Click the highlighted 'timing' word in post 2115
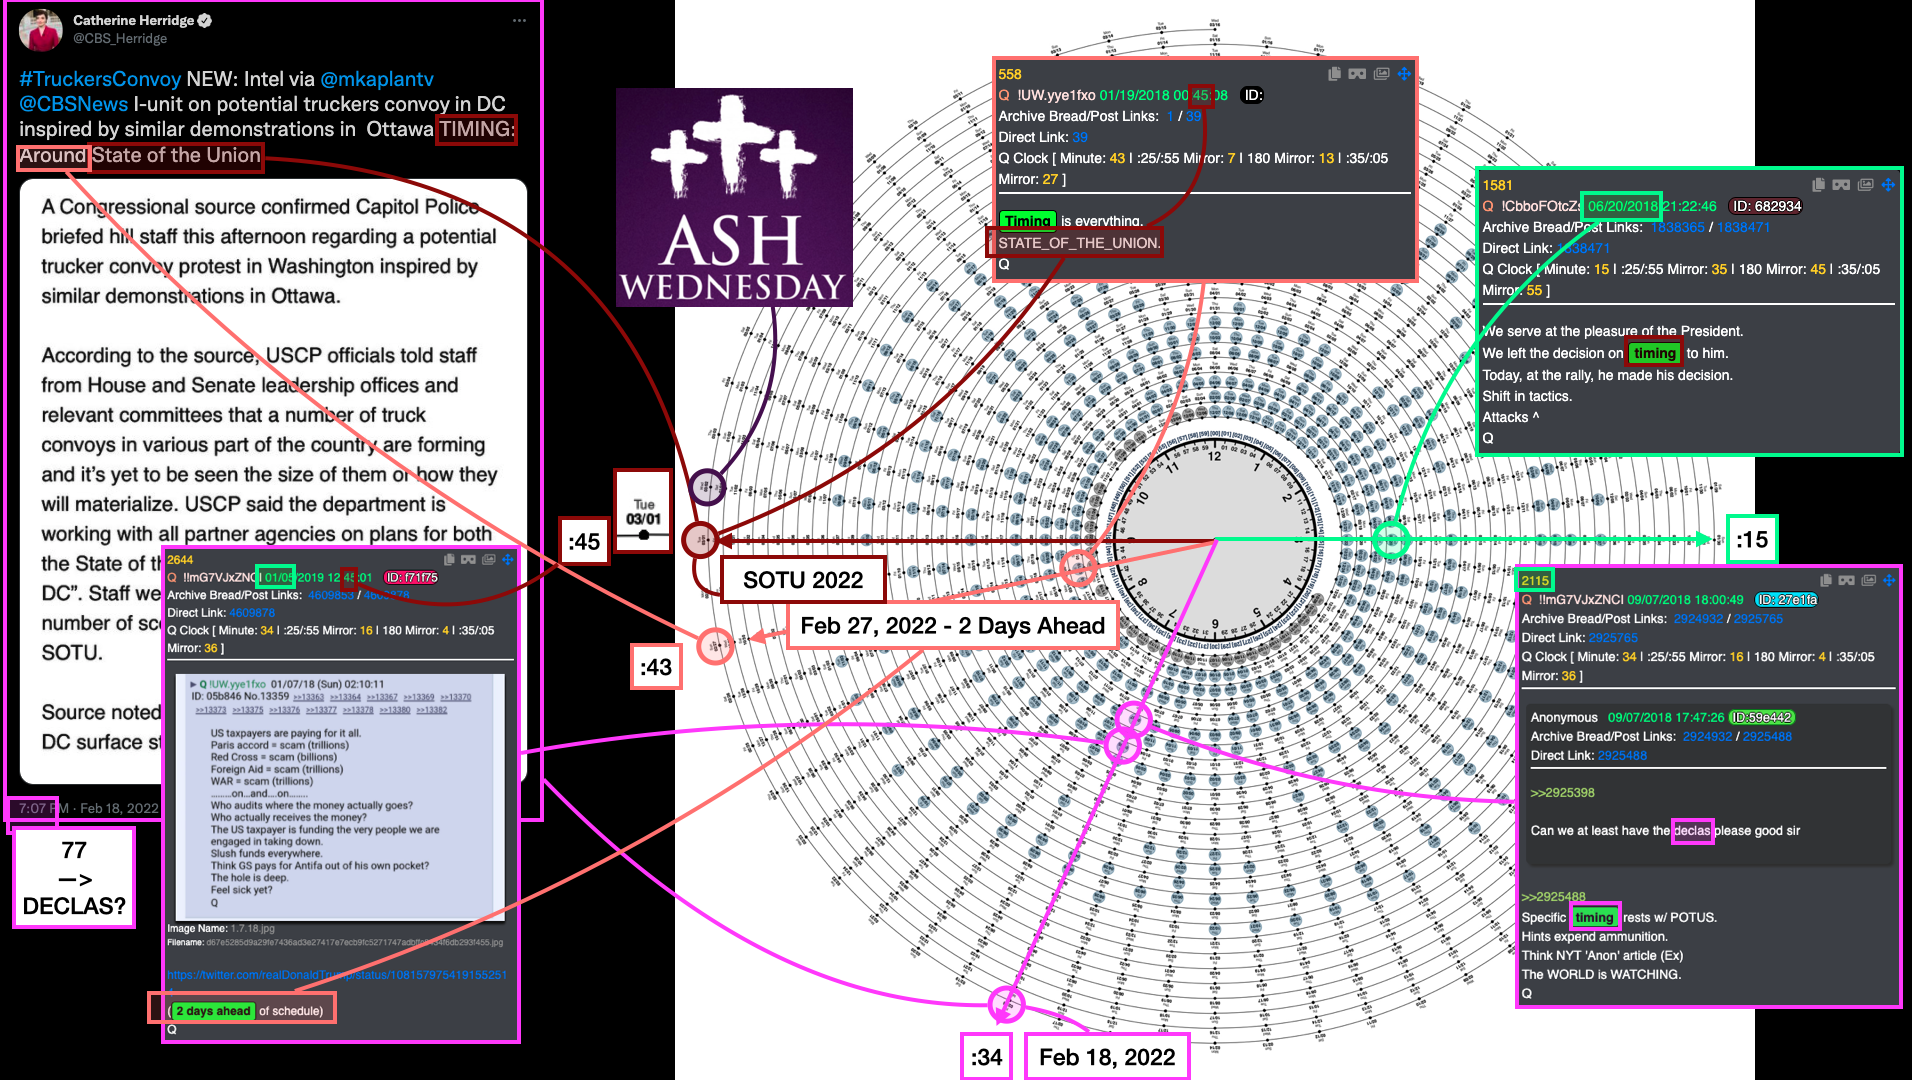Viewport: 1912px width, 1080px height. pyautogui.click(x=1594, y=917)
